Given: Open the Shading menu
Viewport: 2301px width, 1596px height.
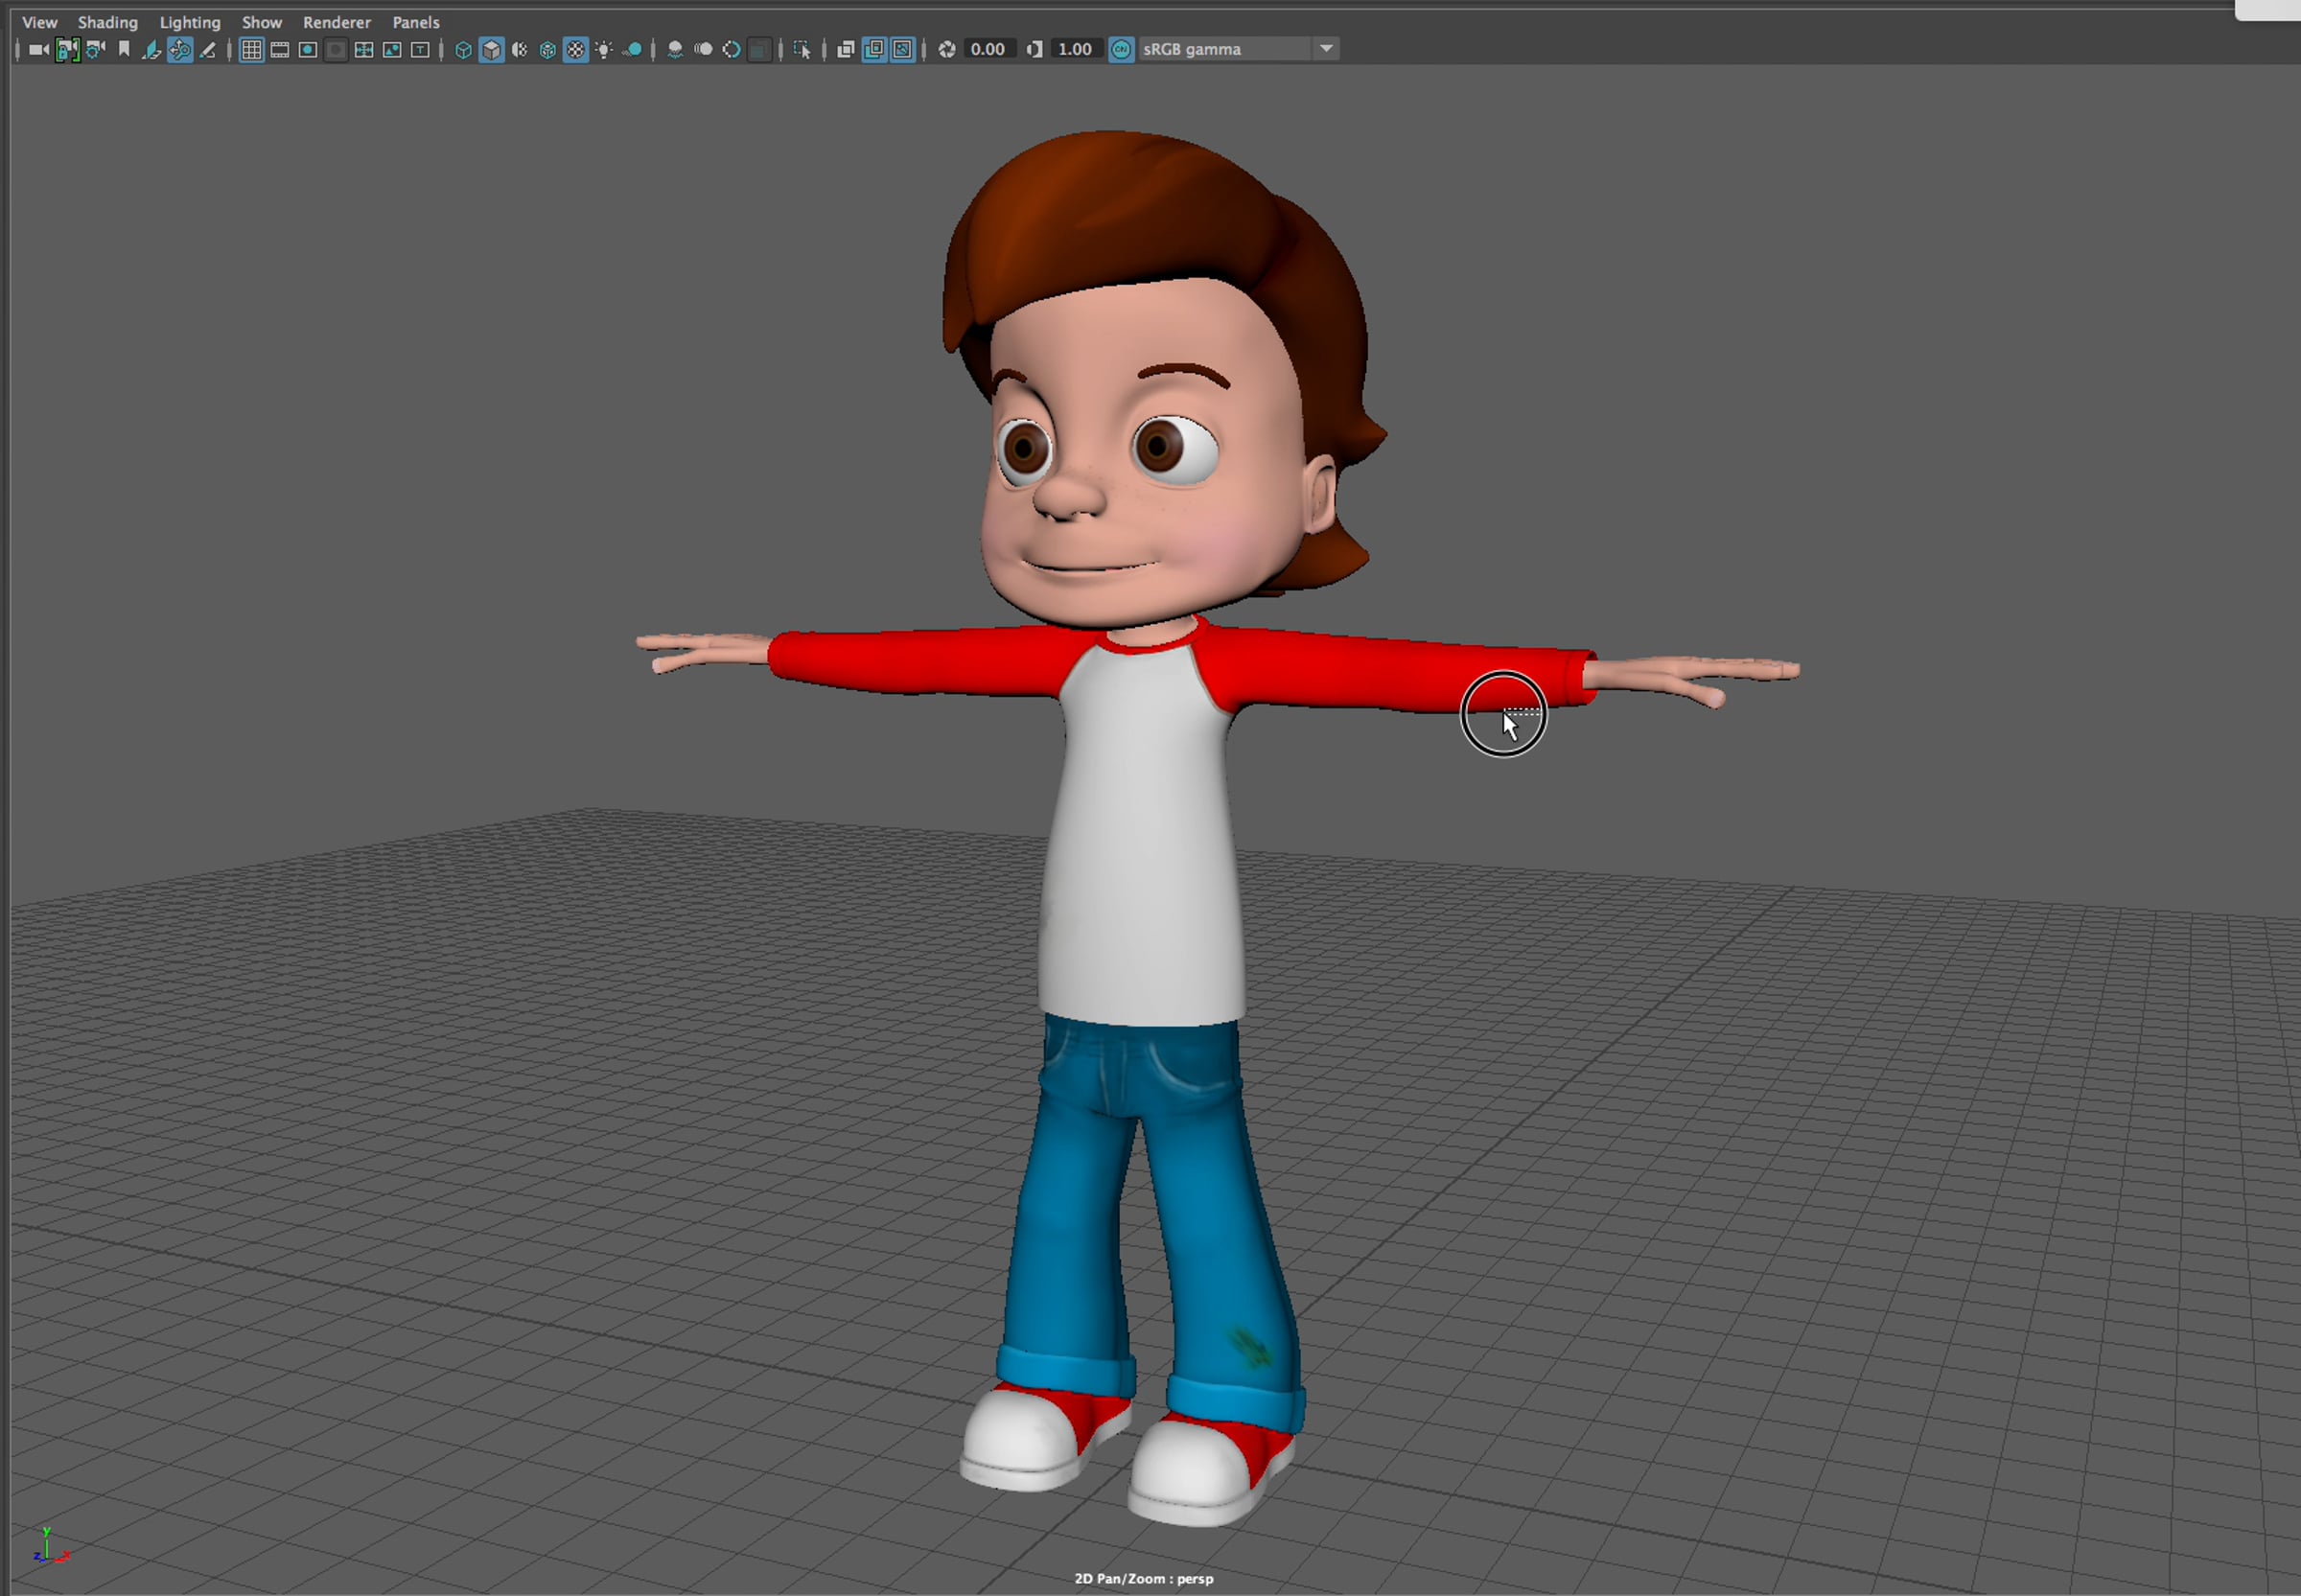Looking at the screenshot, I should 108,22.
